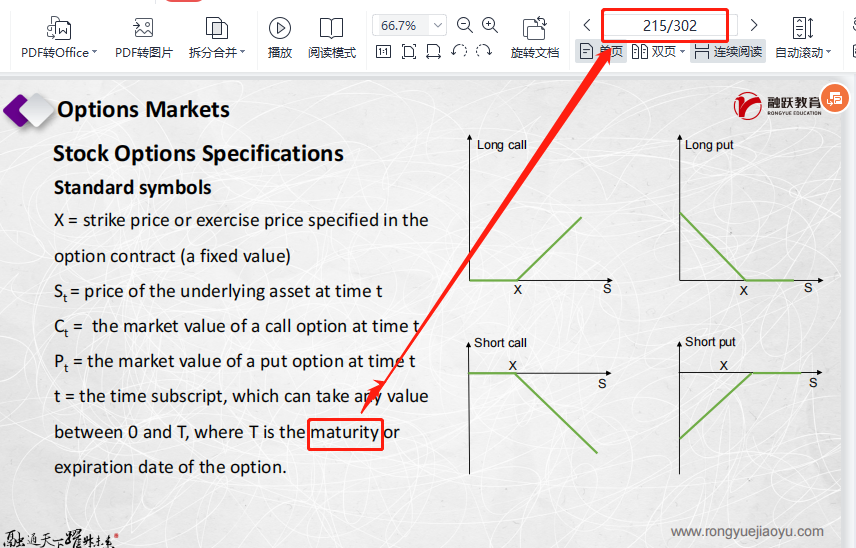This screenshot has height=548, width=856.
Task: Toggle 连续阅读 continuous reading
Action: click(x=728, y=51)
